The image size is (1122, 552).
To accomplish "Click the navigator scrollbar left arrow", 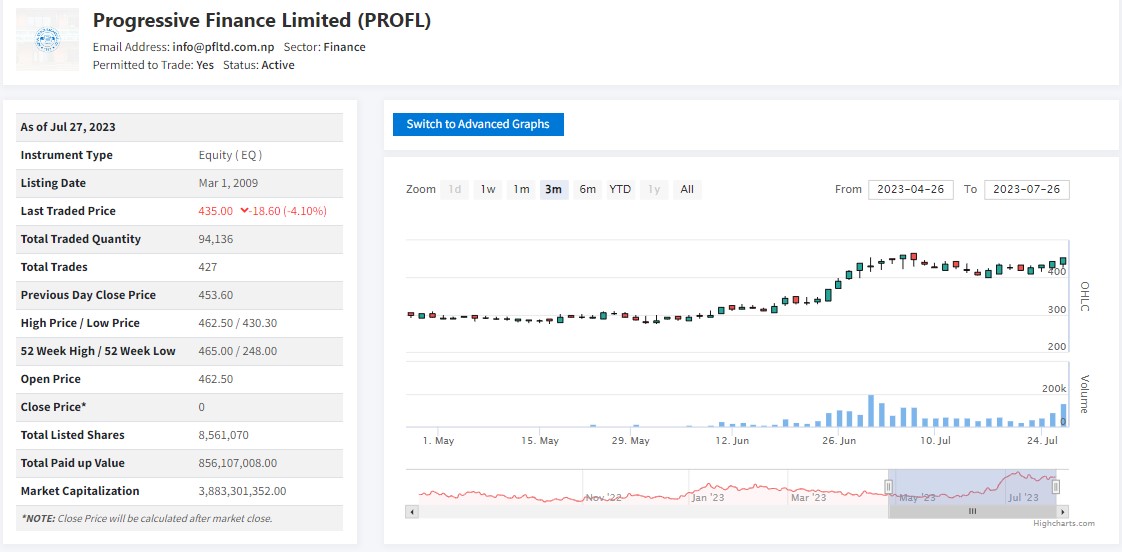I will 410,511.
